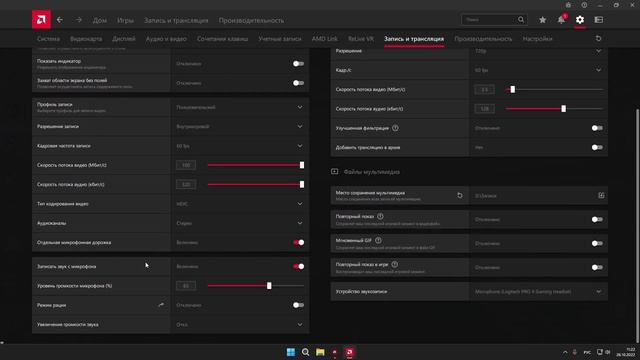Switch to the Система tab
The height and width of the screenshot is (360, 640).
[x=48, y=39]
